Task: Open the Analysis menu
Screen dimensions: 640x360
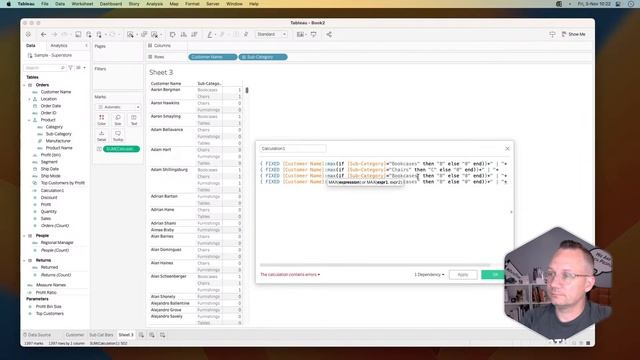Action: (x=154, y=4)
